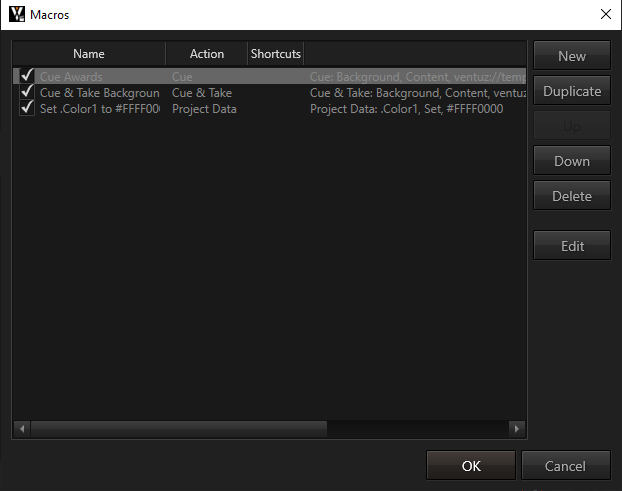Confirm the dialog with OK

click(x=471, y=466)
